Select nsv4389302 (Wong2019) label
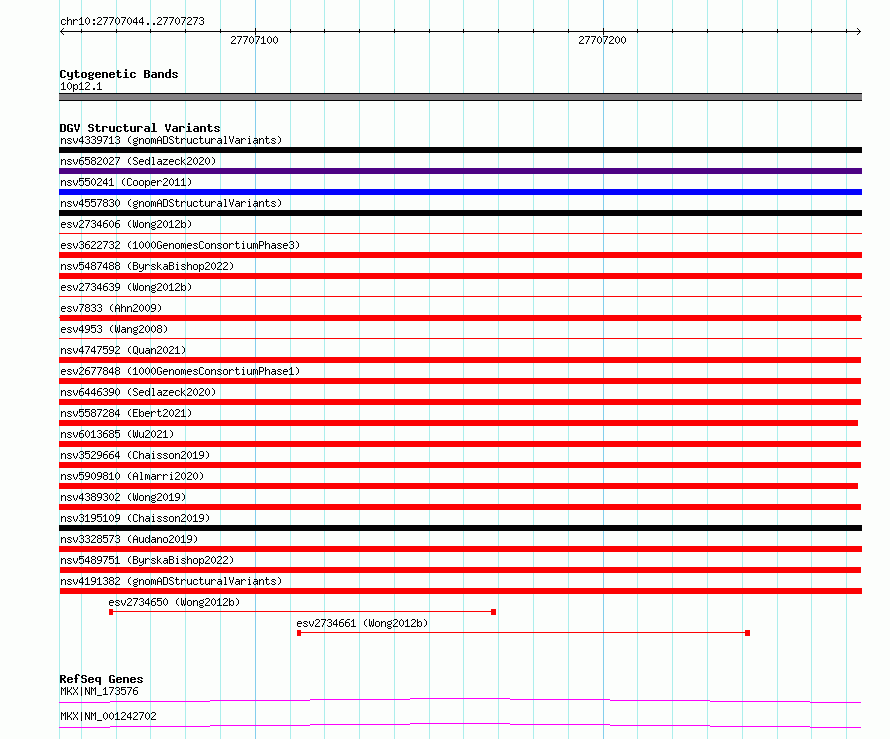The height and width of the screenshot is (739, 890). pos(123,497)
